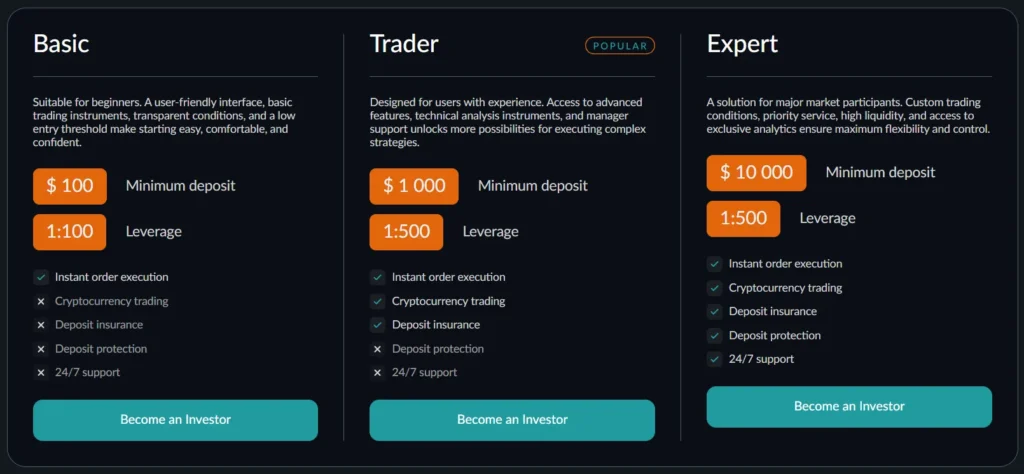Click Basic plan's 1:100 leverage badge
This screenshot has height=474, width=1024.
pyautogui.click(x=70, y=232)
